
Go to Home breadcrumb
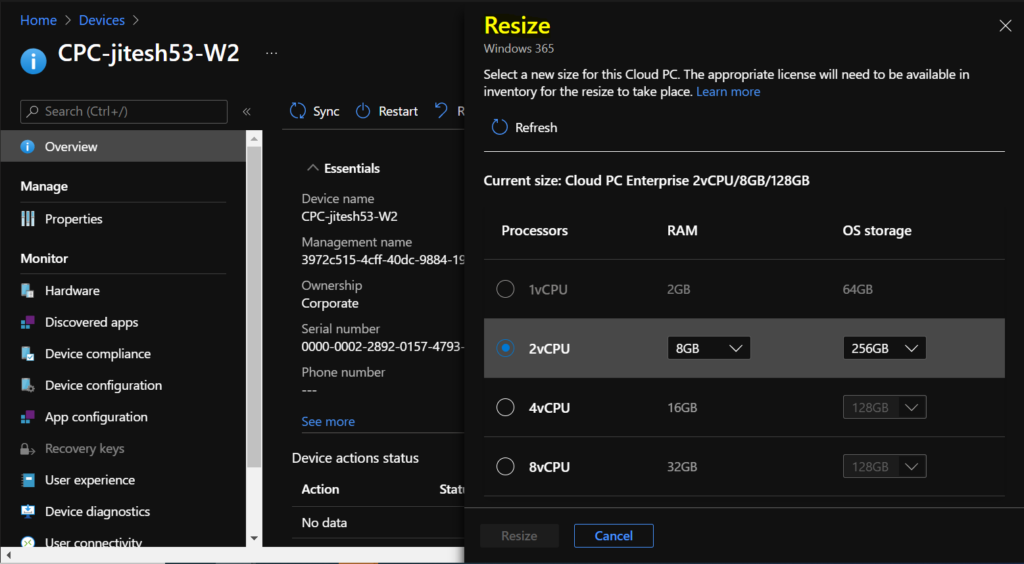(x=38, y=20)
